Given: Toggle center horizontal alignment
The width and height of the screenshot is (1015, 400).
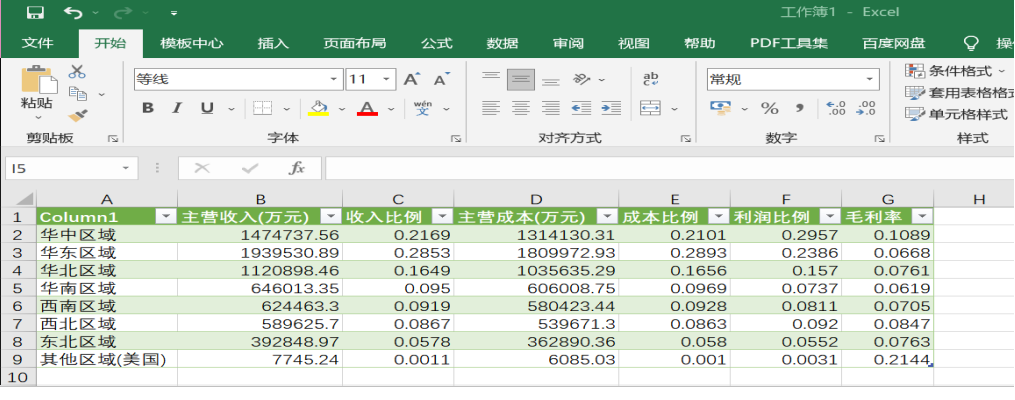Looking at the screenshot, I should click(x=520, y=108).
